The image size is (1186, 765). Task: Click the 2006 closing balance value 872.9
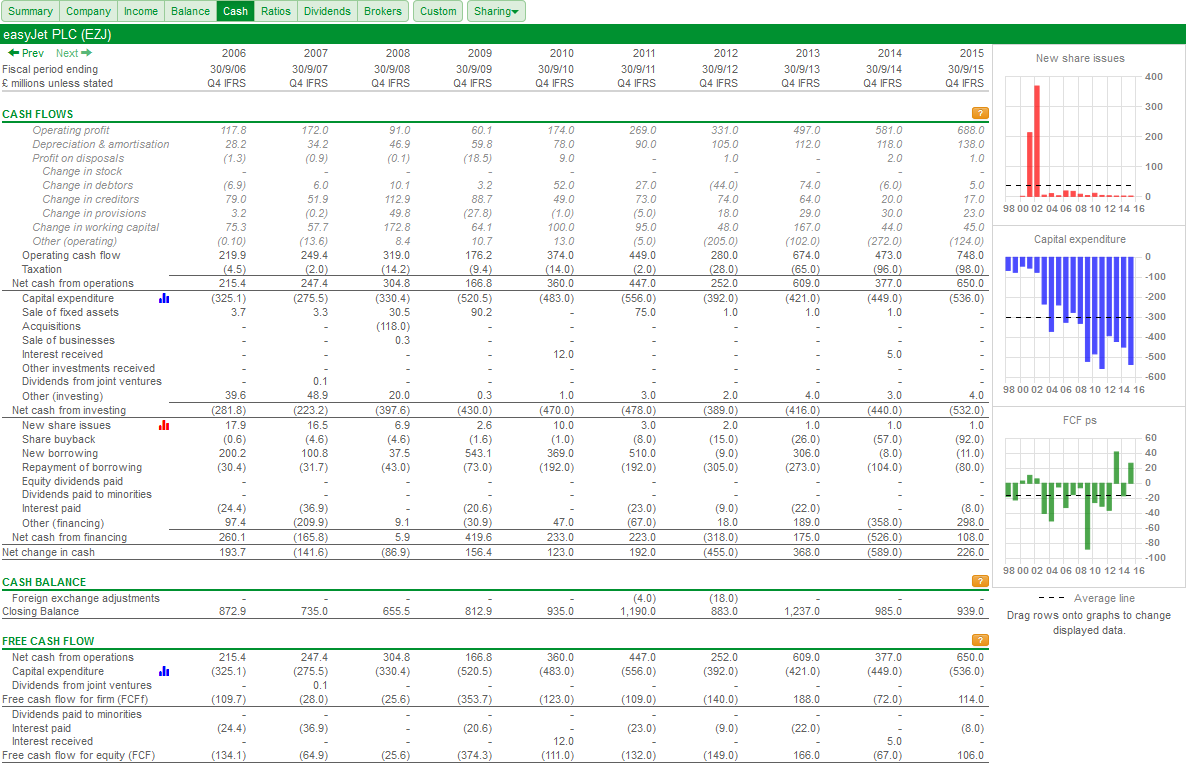click(232, 611)
